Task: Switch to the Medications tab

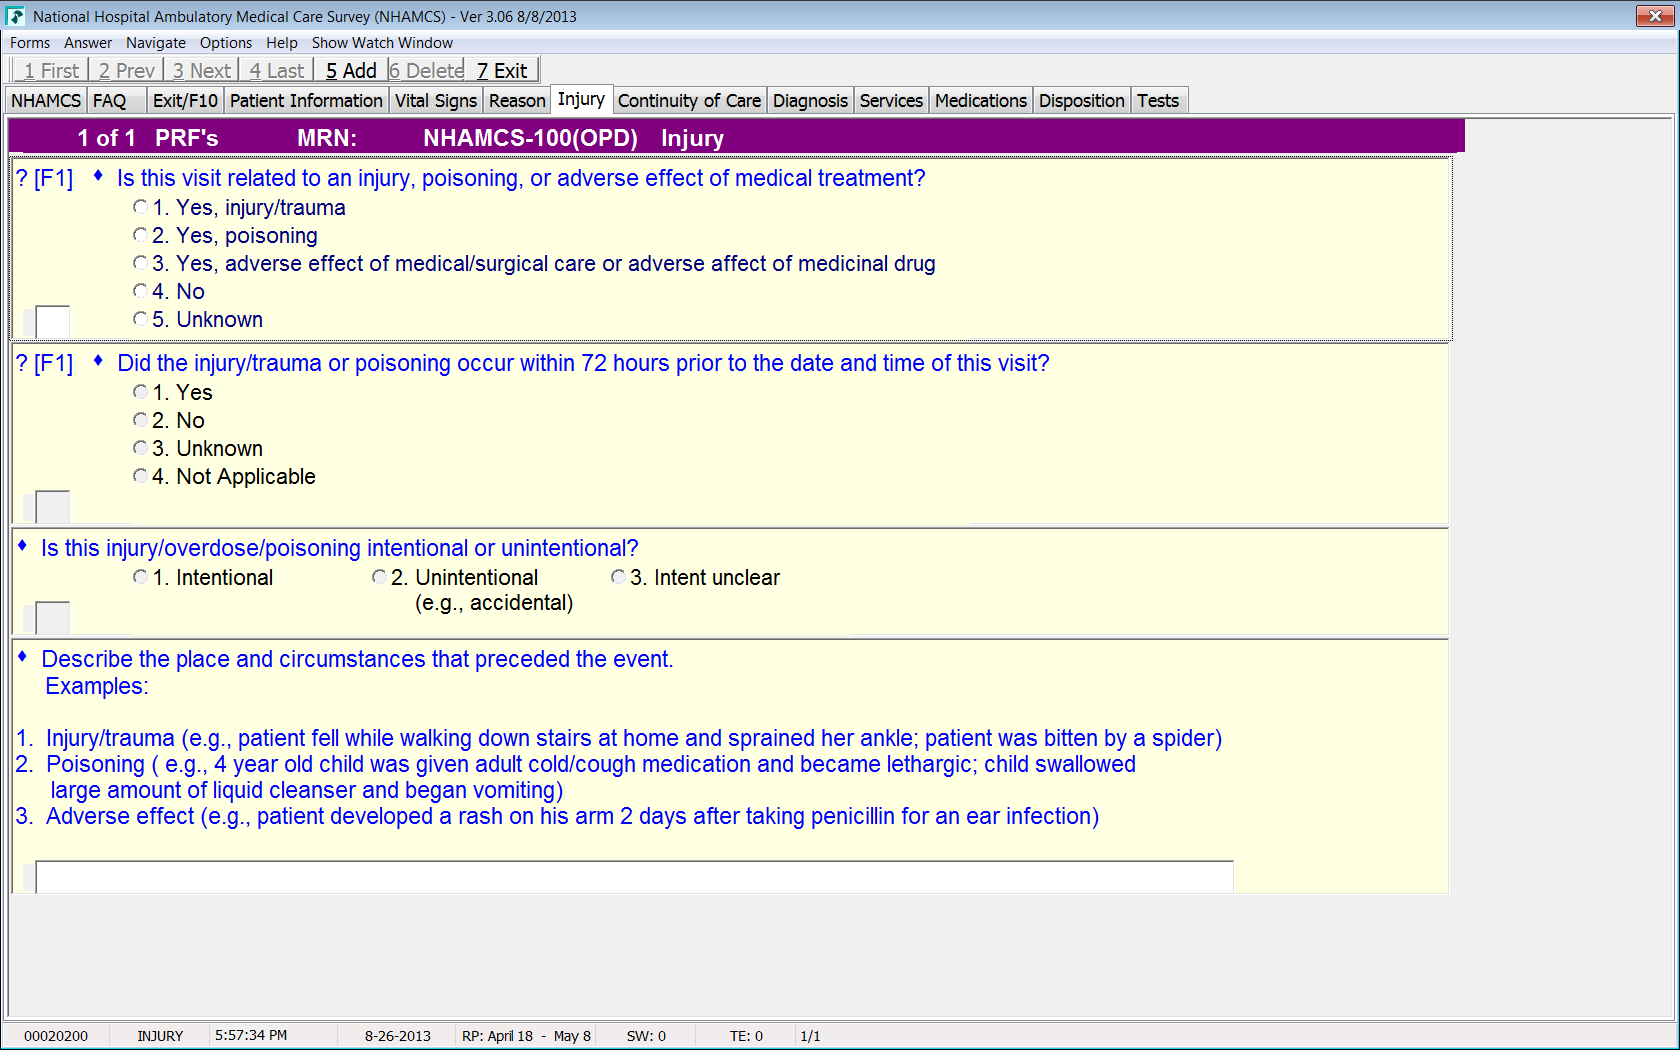Action: (x=981, y=101)
